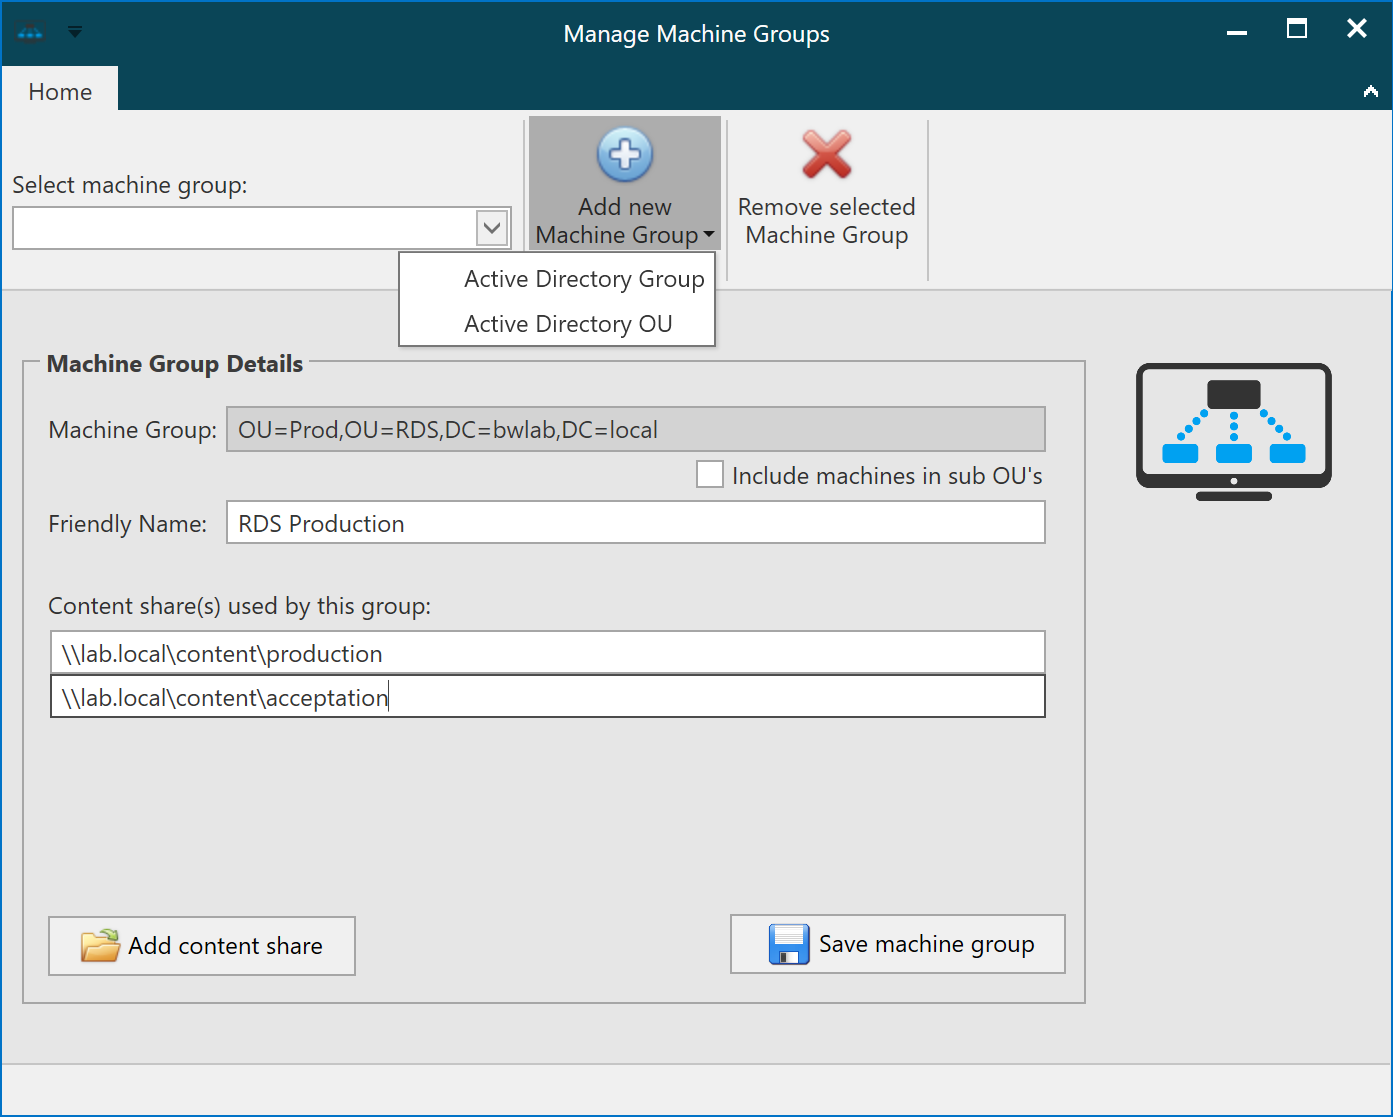
Task: Open the Select machine group dropdown
Action: click(491, 228)
